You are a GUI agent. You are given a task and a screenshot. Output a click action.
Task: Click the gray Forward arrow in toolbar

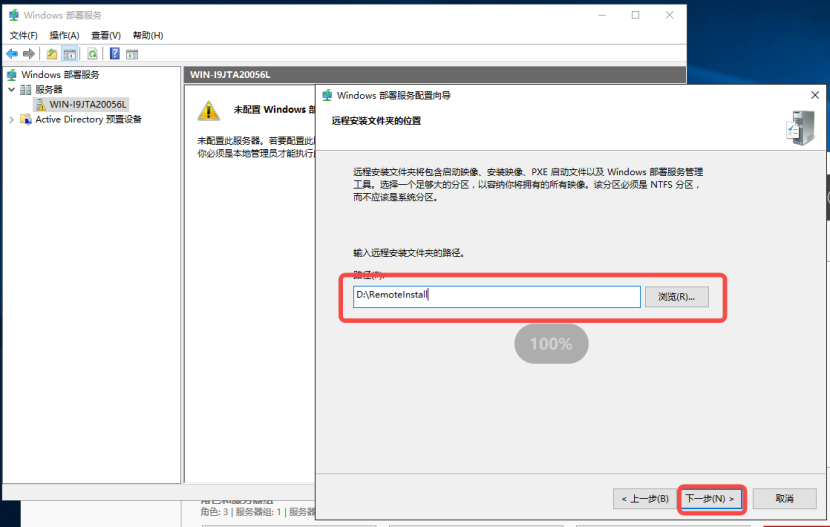pos(29,54)
